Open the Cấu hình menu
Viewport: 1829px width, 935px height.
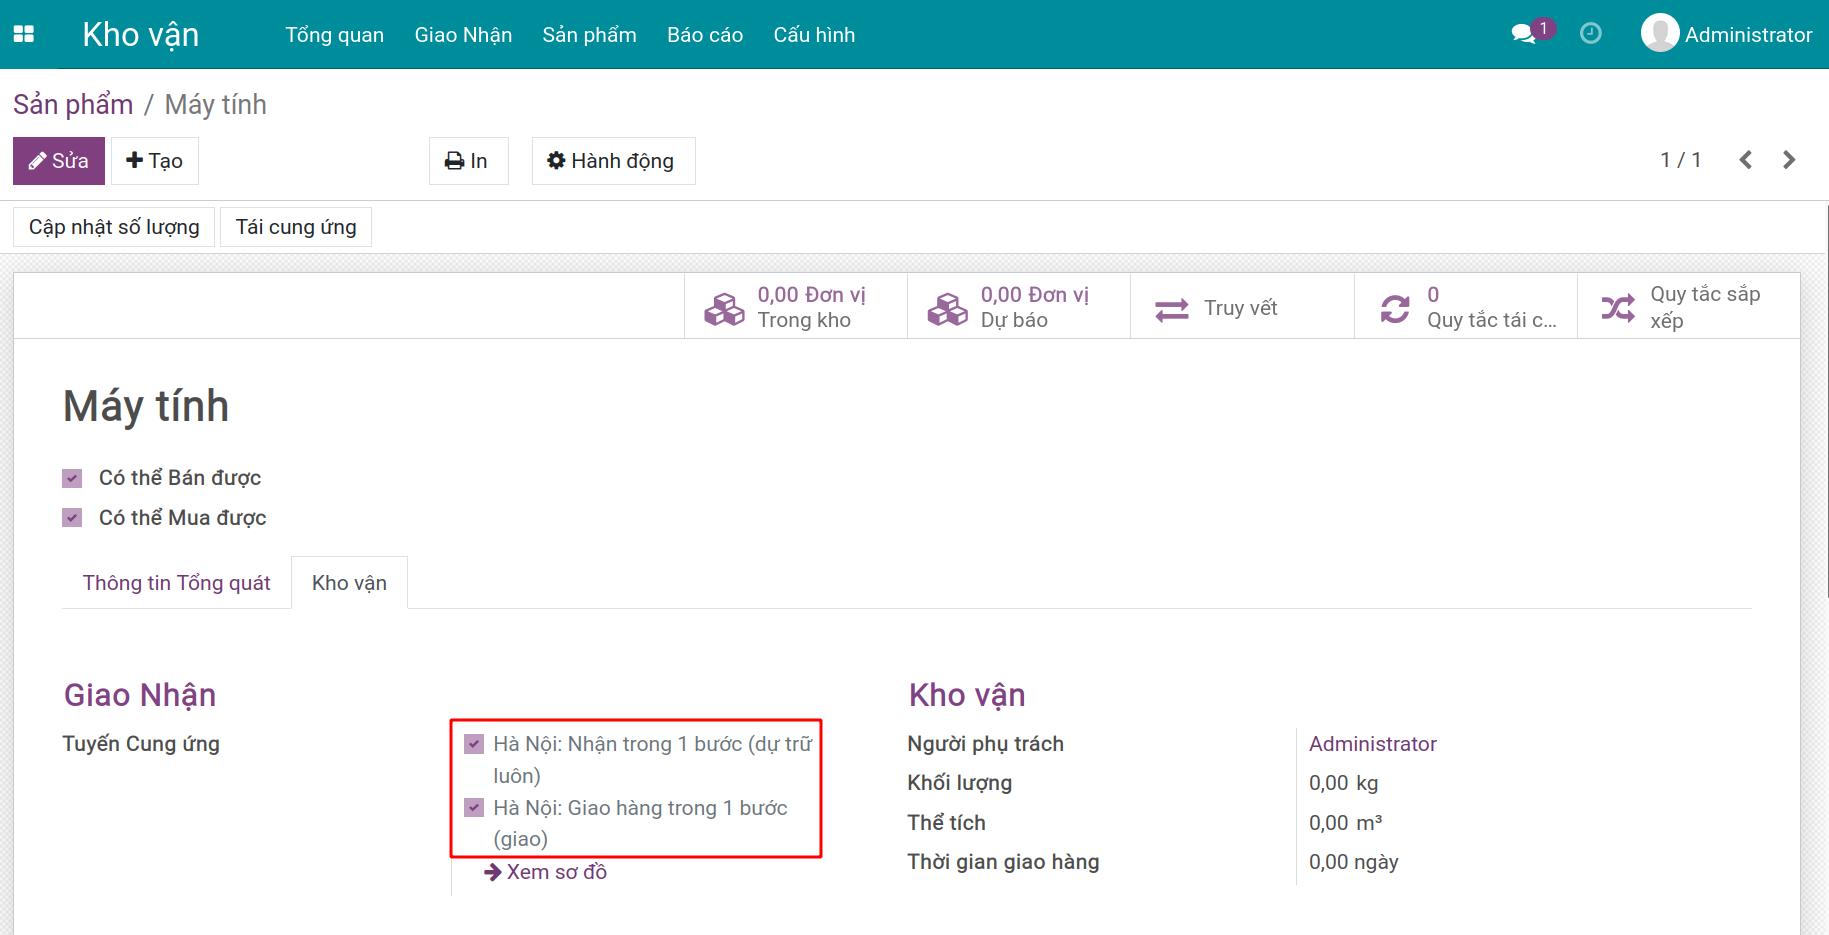(814, 35)
